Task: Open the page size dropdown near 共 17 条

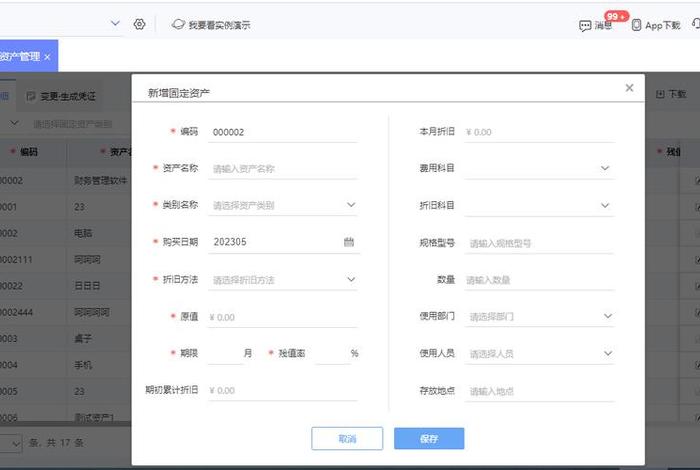Action: tap(11, 443)
